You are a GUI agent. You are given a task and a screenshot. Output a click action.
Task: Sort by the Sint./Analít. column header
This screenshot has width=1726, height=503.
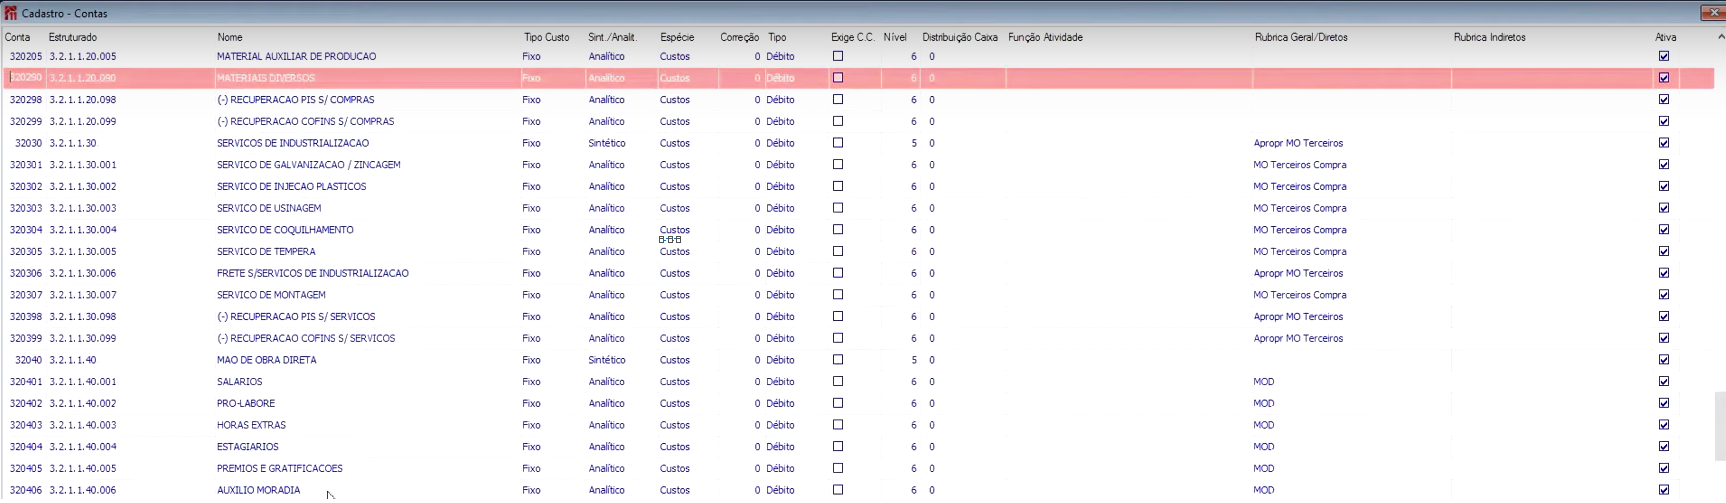pyautogui.click(x=612, y=37)
